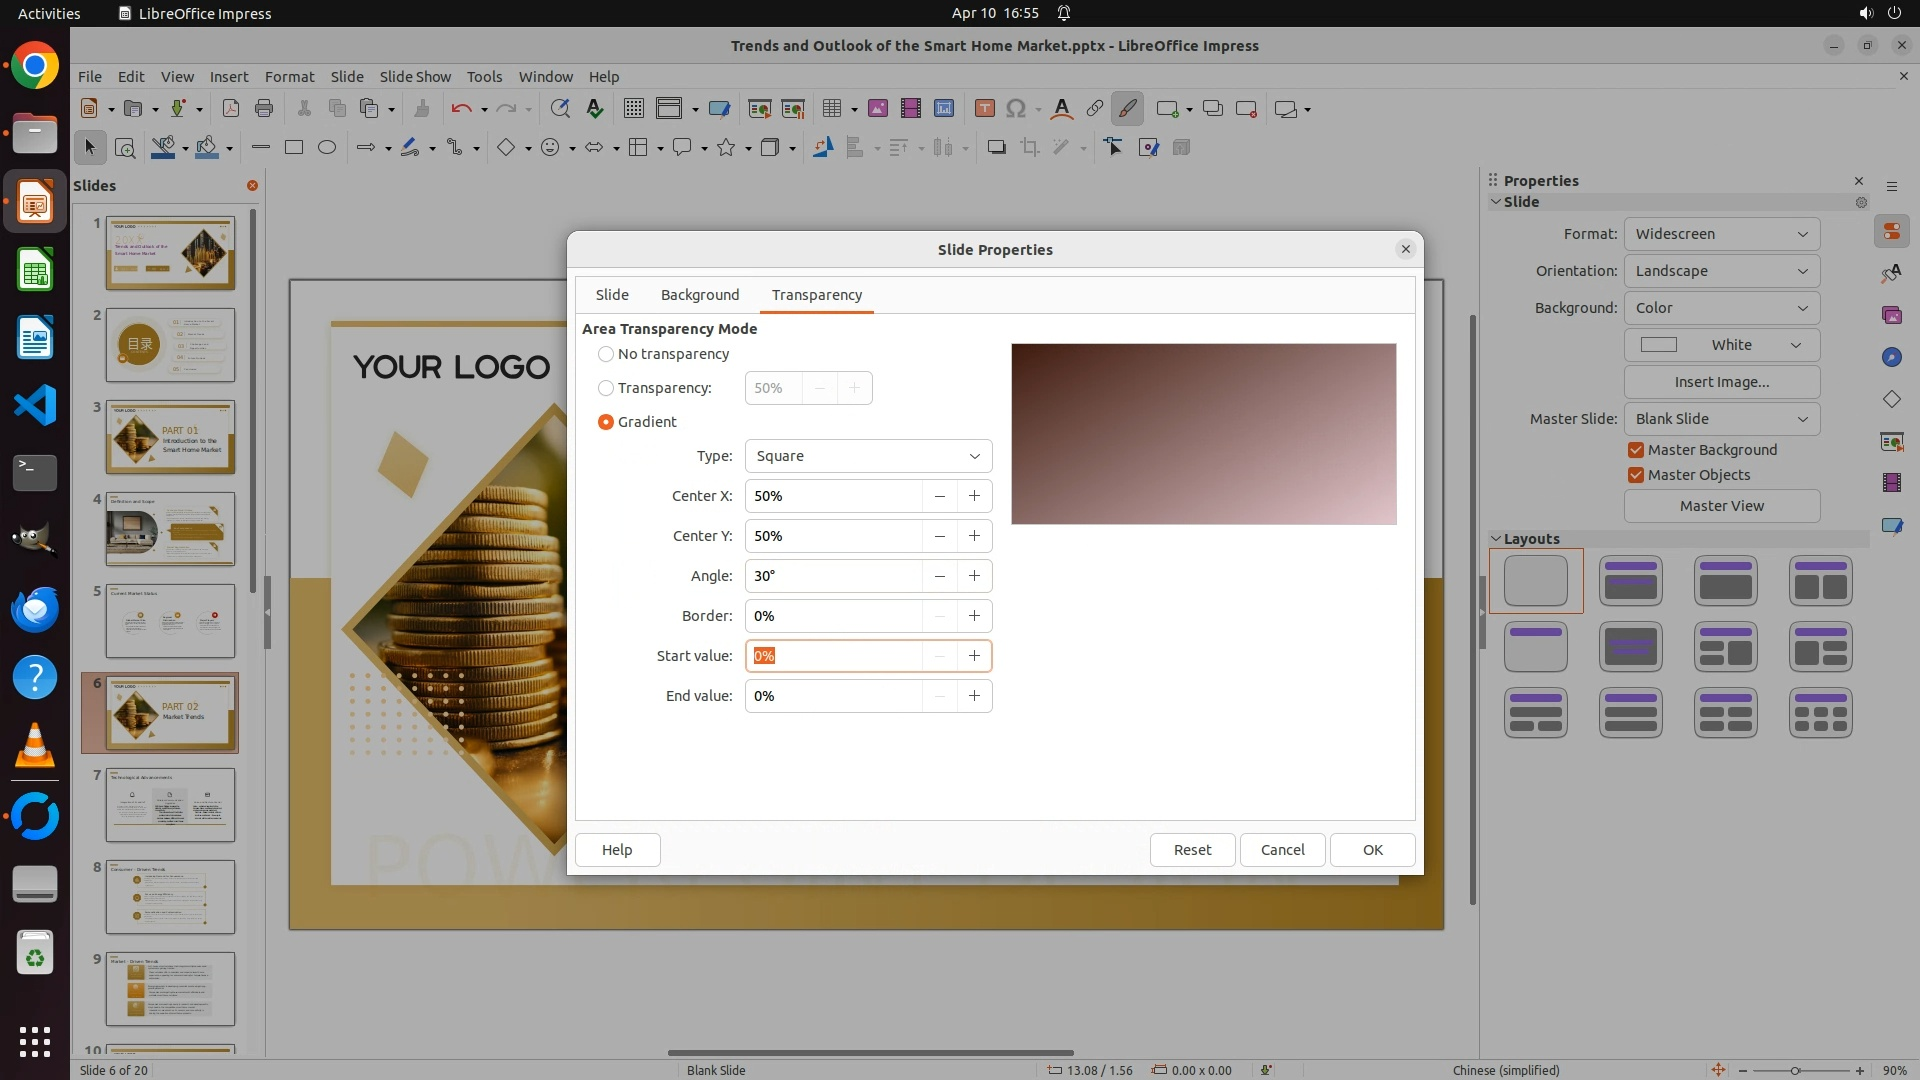The height and width of the screenshot is (1080, 1920).
Task: Increase the Angle value with plus
Action: click(x=974, y=576)
